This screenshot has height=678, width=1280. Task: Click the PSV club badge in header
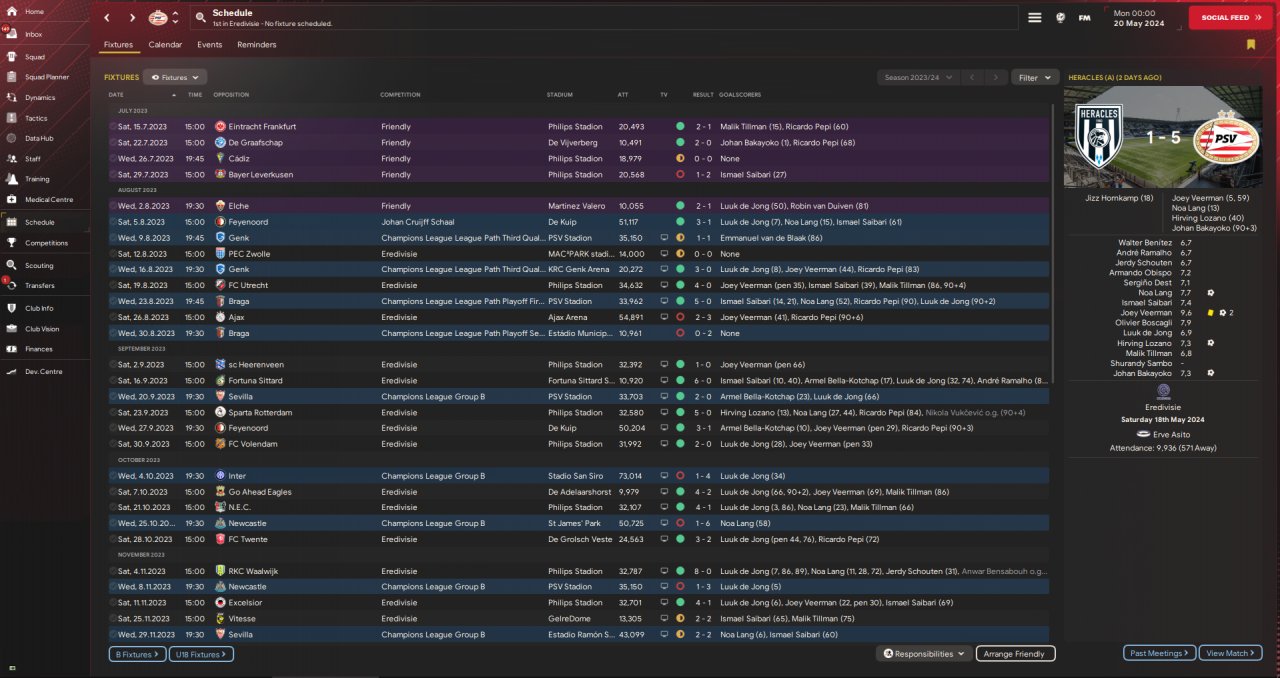(x=159, y=18)
